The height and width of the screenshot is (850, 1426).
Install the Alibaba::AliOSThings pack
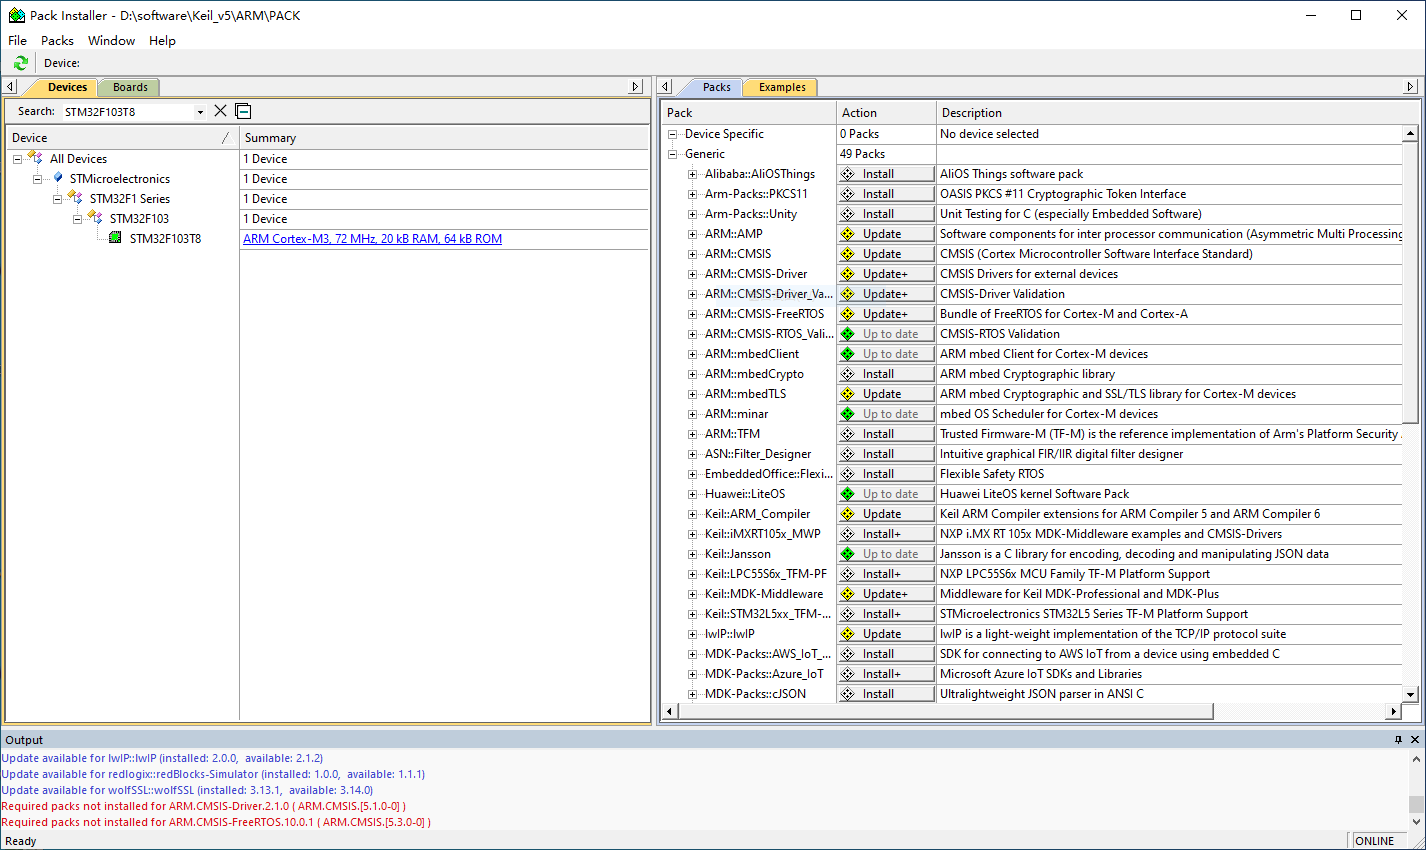coord(886,174)
